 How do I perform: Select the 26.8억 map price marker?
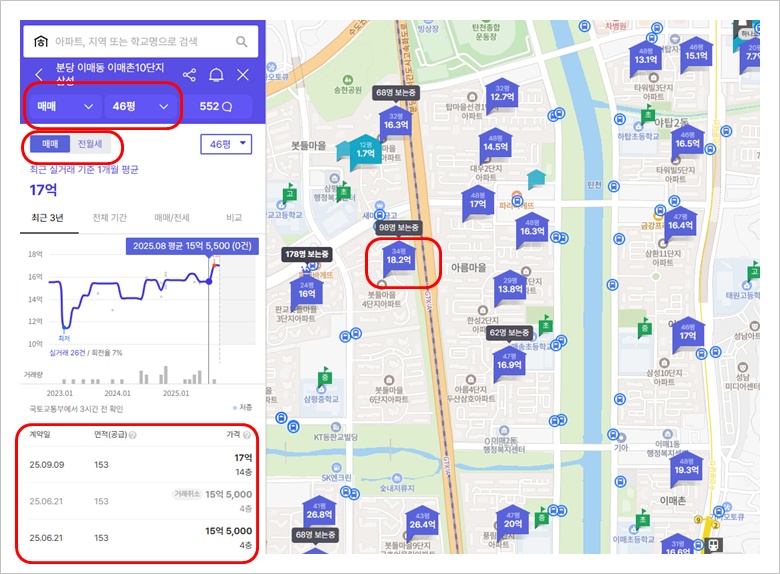coord(319,513)
